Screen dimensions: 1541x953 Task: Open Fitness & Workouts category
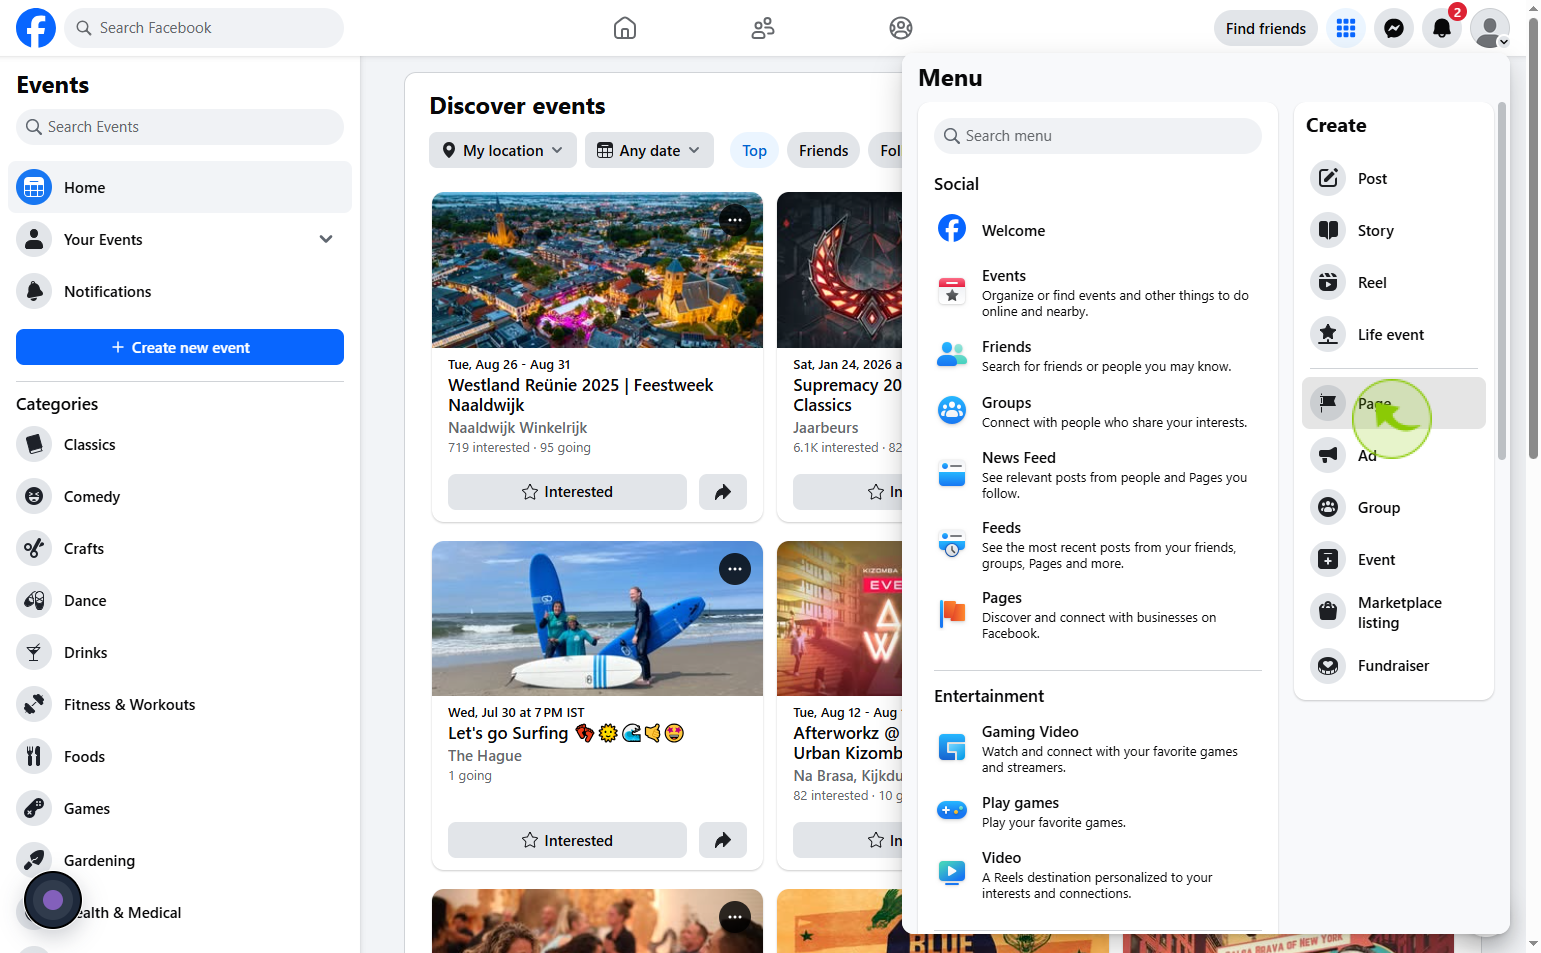coord(180,704)
